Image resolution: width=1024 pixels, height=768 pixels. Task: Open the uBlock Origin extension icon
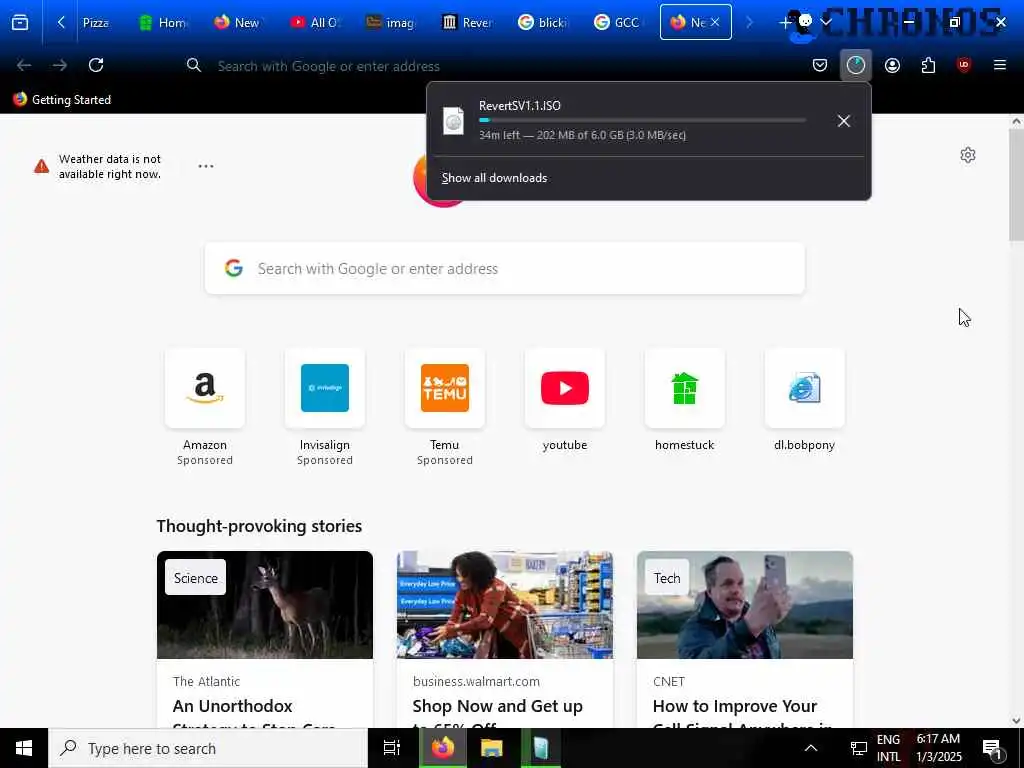pyautogui.click(x=964, y=65)
